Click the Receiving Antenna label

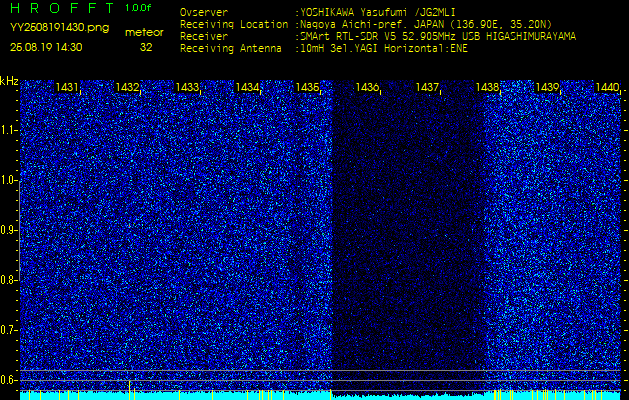coord(231,49)
